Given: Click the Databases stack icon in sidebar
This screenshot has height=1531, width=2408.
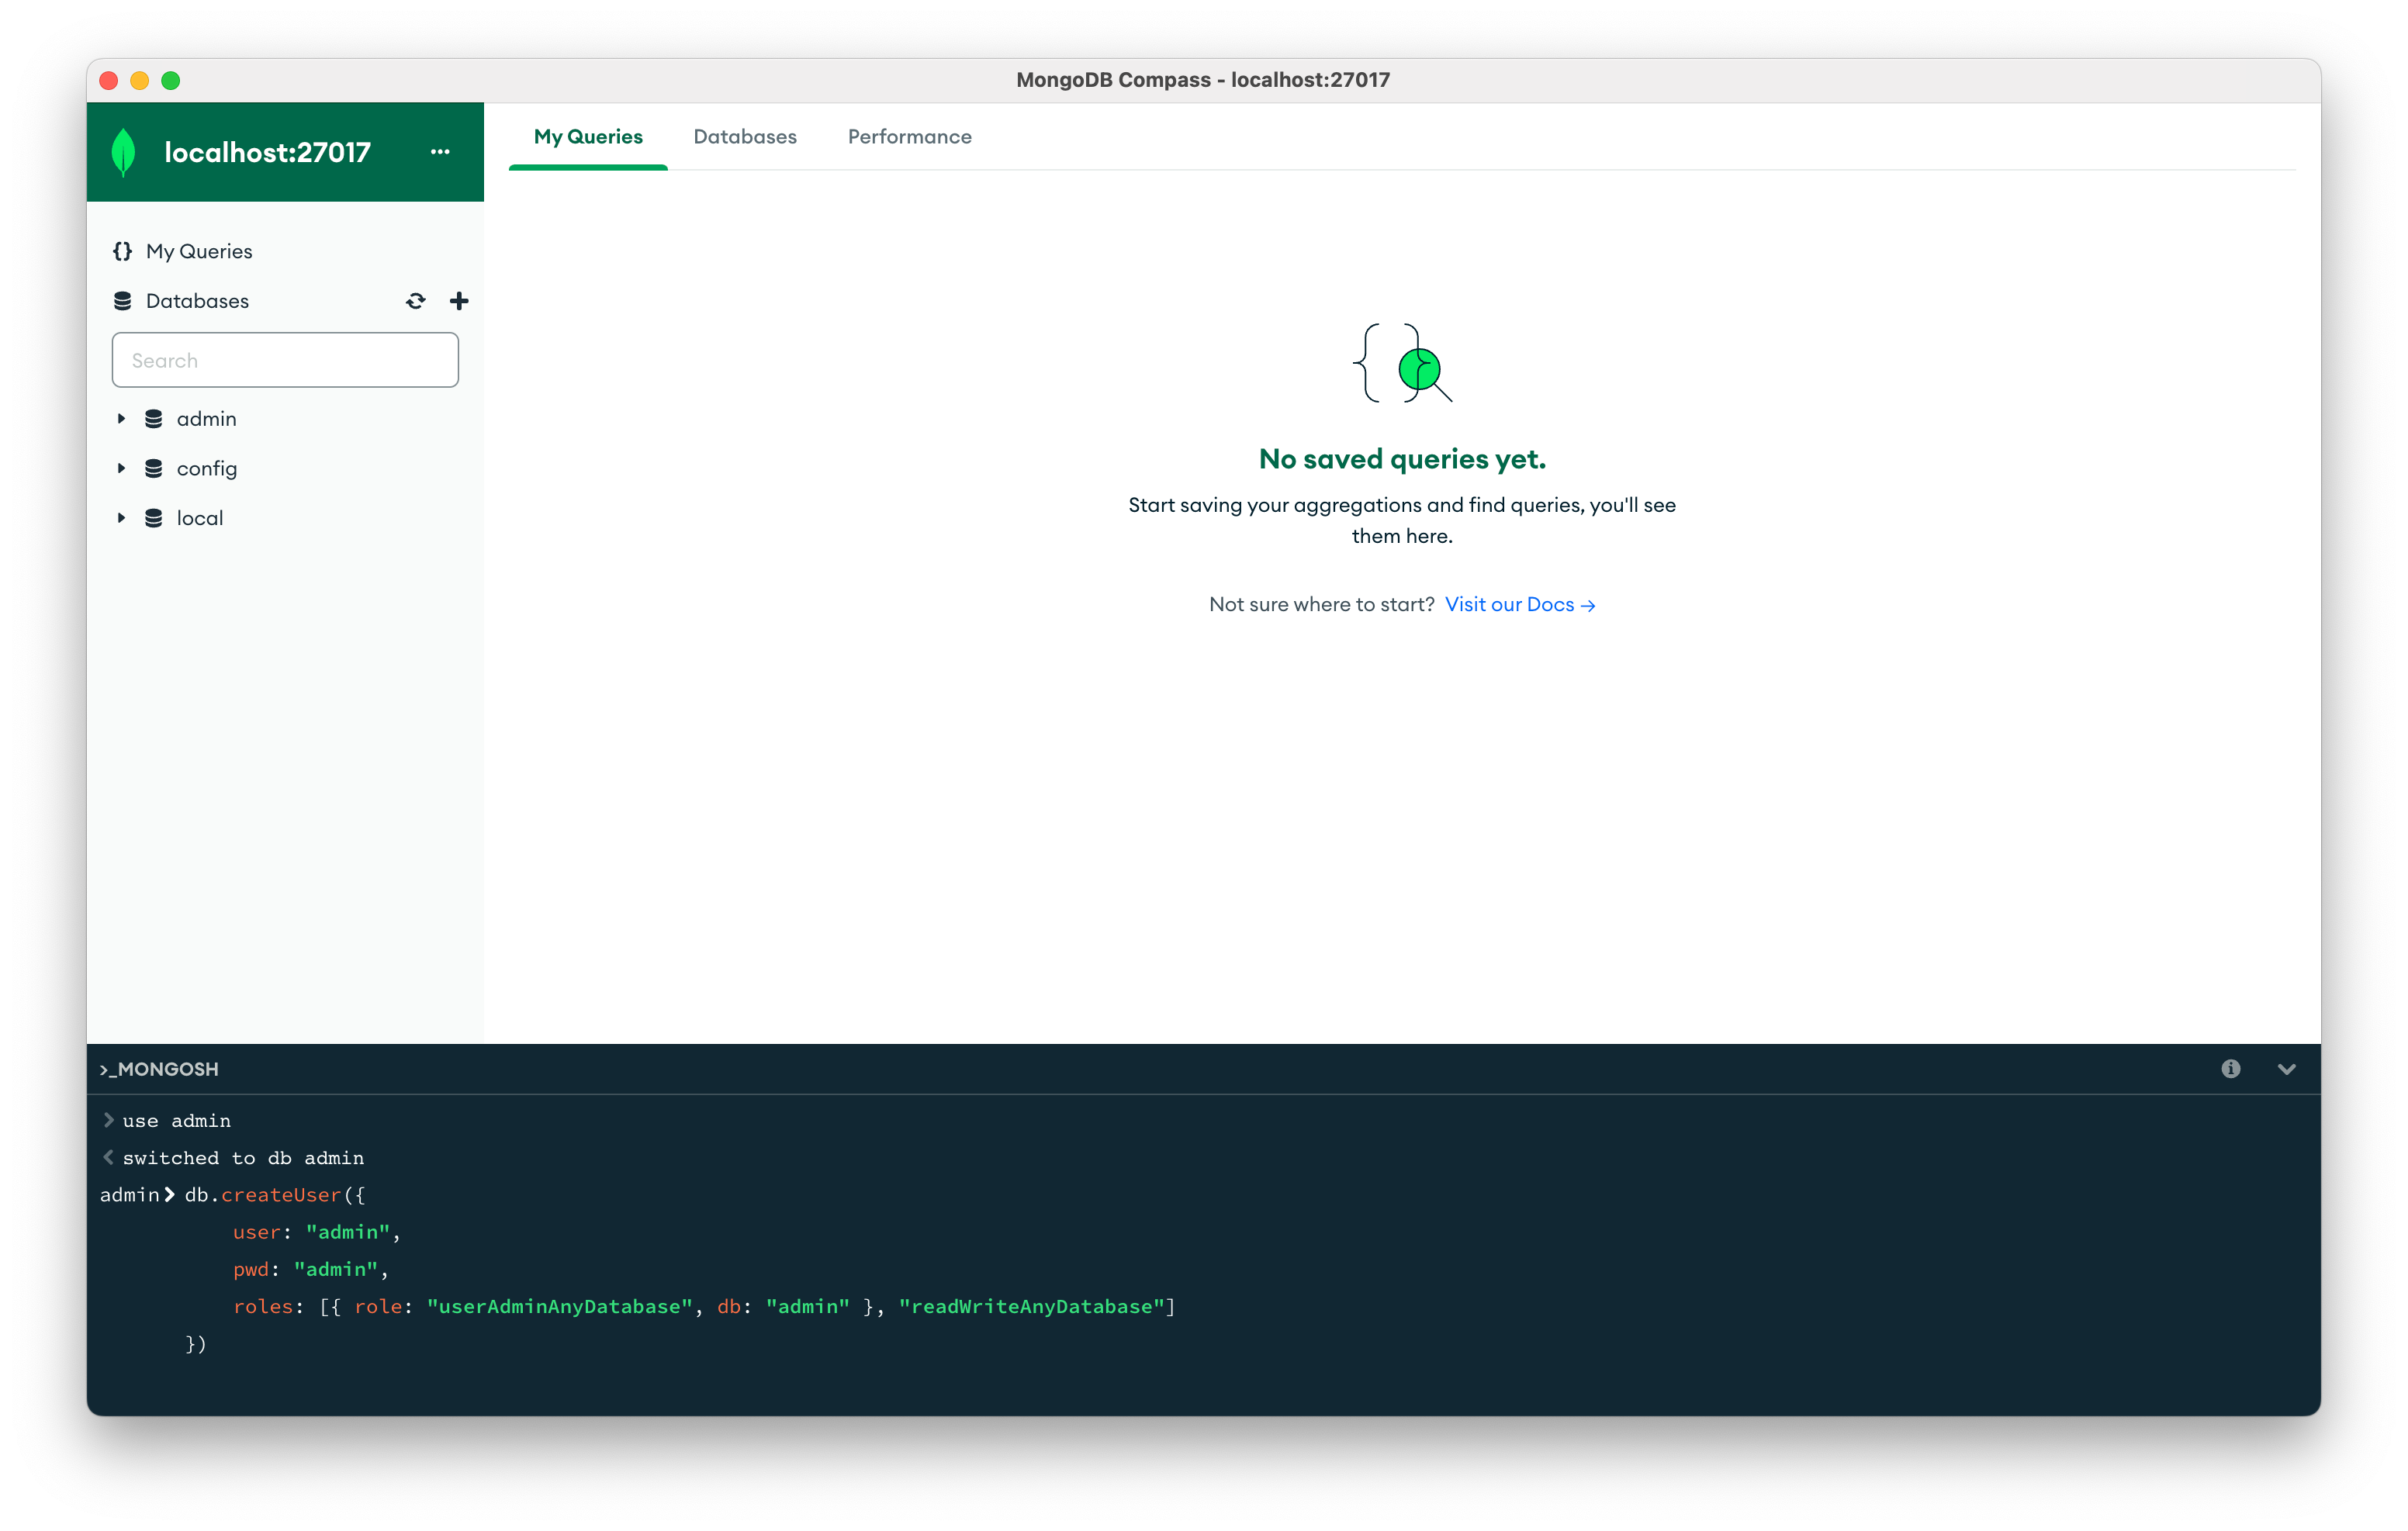Looking at the screenshot, I should (x=122, y=301).
